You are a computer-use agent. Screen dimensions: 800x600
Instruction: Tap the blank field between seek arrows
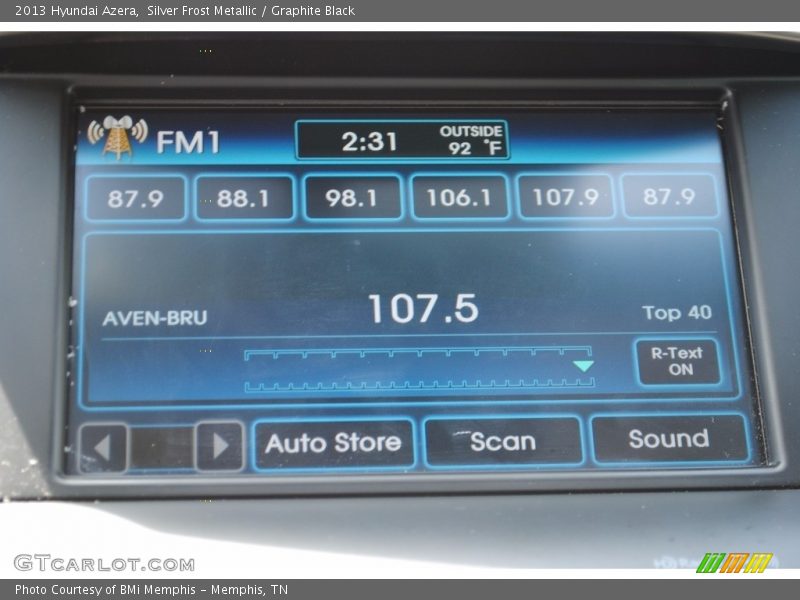coord(162,447)
